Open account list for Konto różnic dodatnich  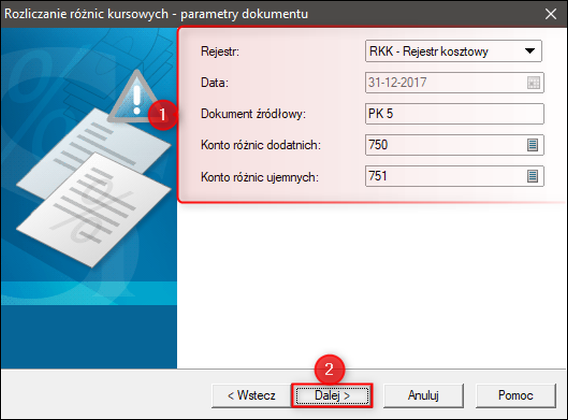(532, 145)
